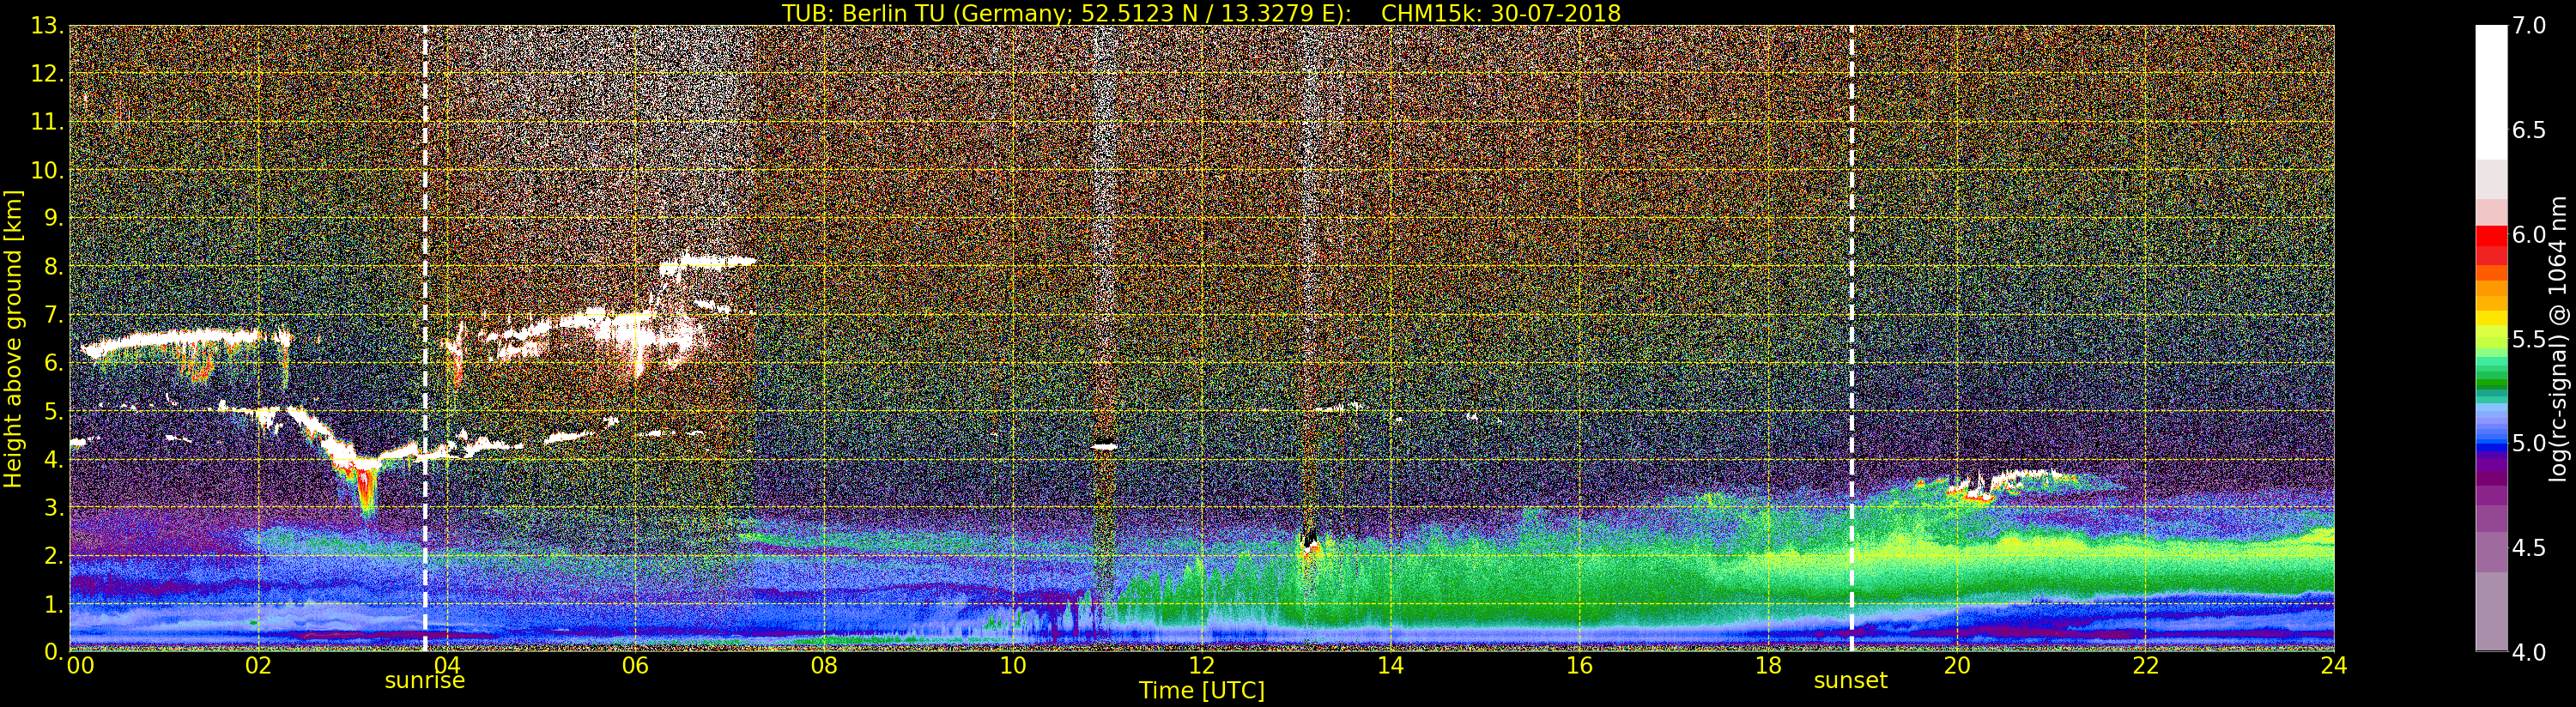Click the colorbar tick value 7.0

[2528, 26]
